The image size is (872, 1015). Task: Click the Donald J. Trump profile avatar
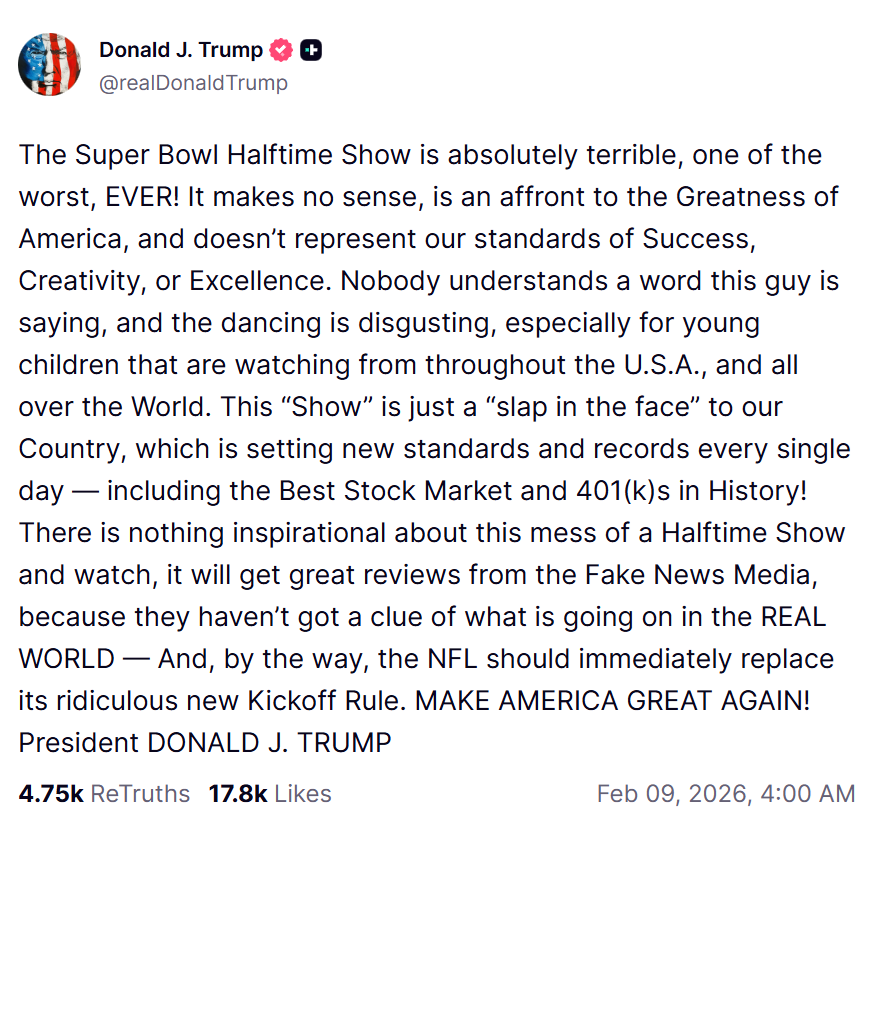point(49,64)
